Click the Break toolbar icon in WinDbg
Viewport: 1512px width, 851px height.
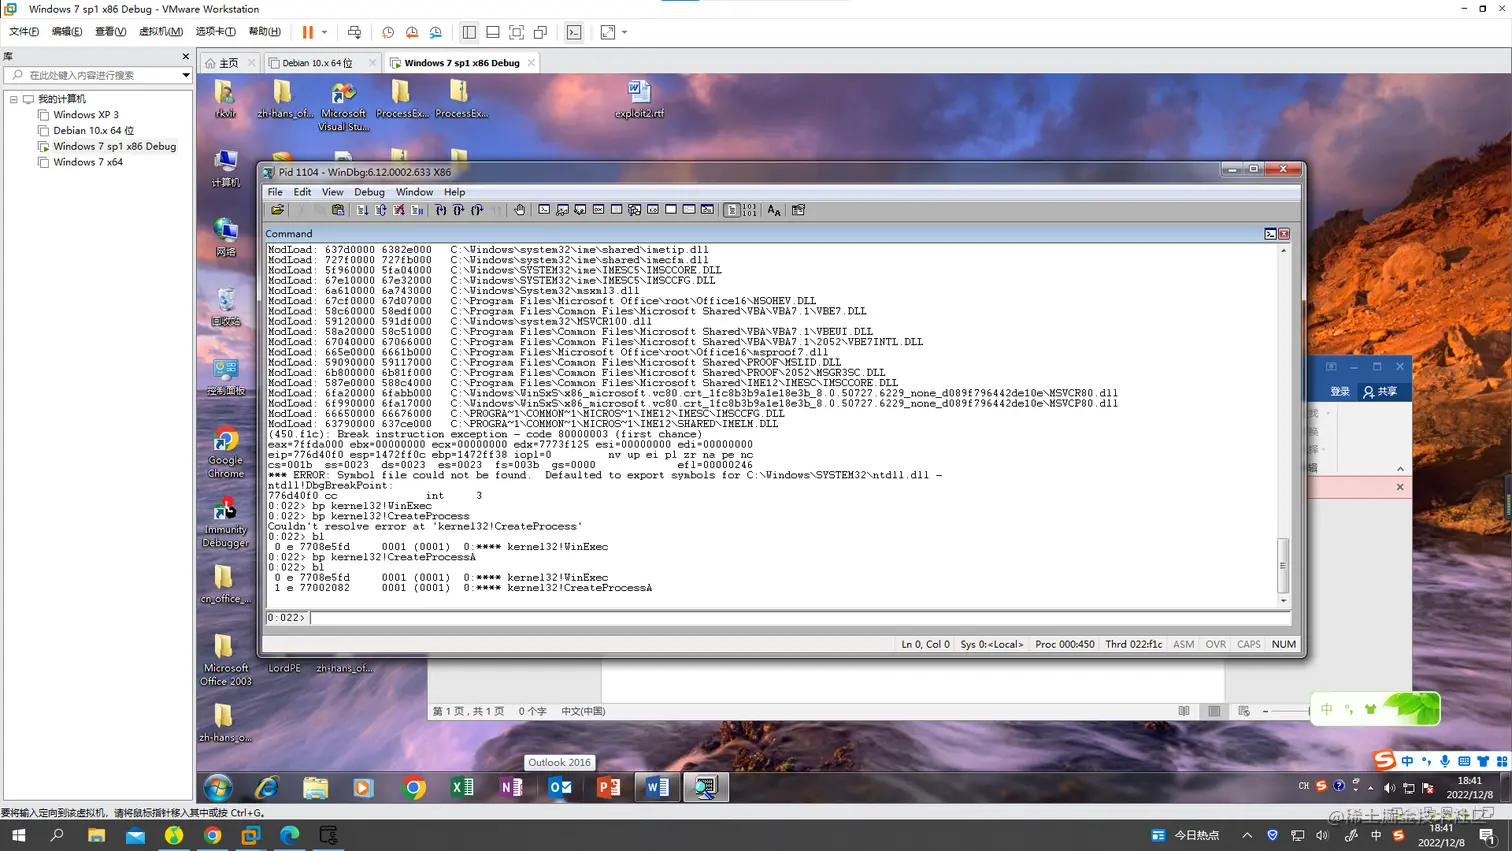(416, 210)
